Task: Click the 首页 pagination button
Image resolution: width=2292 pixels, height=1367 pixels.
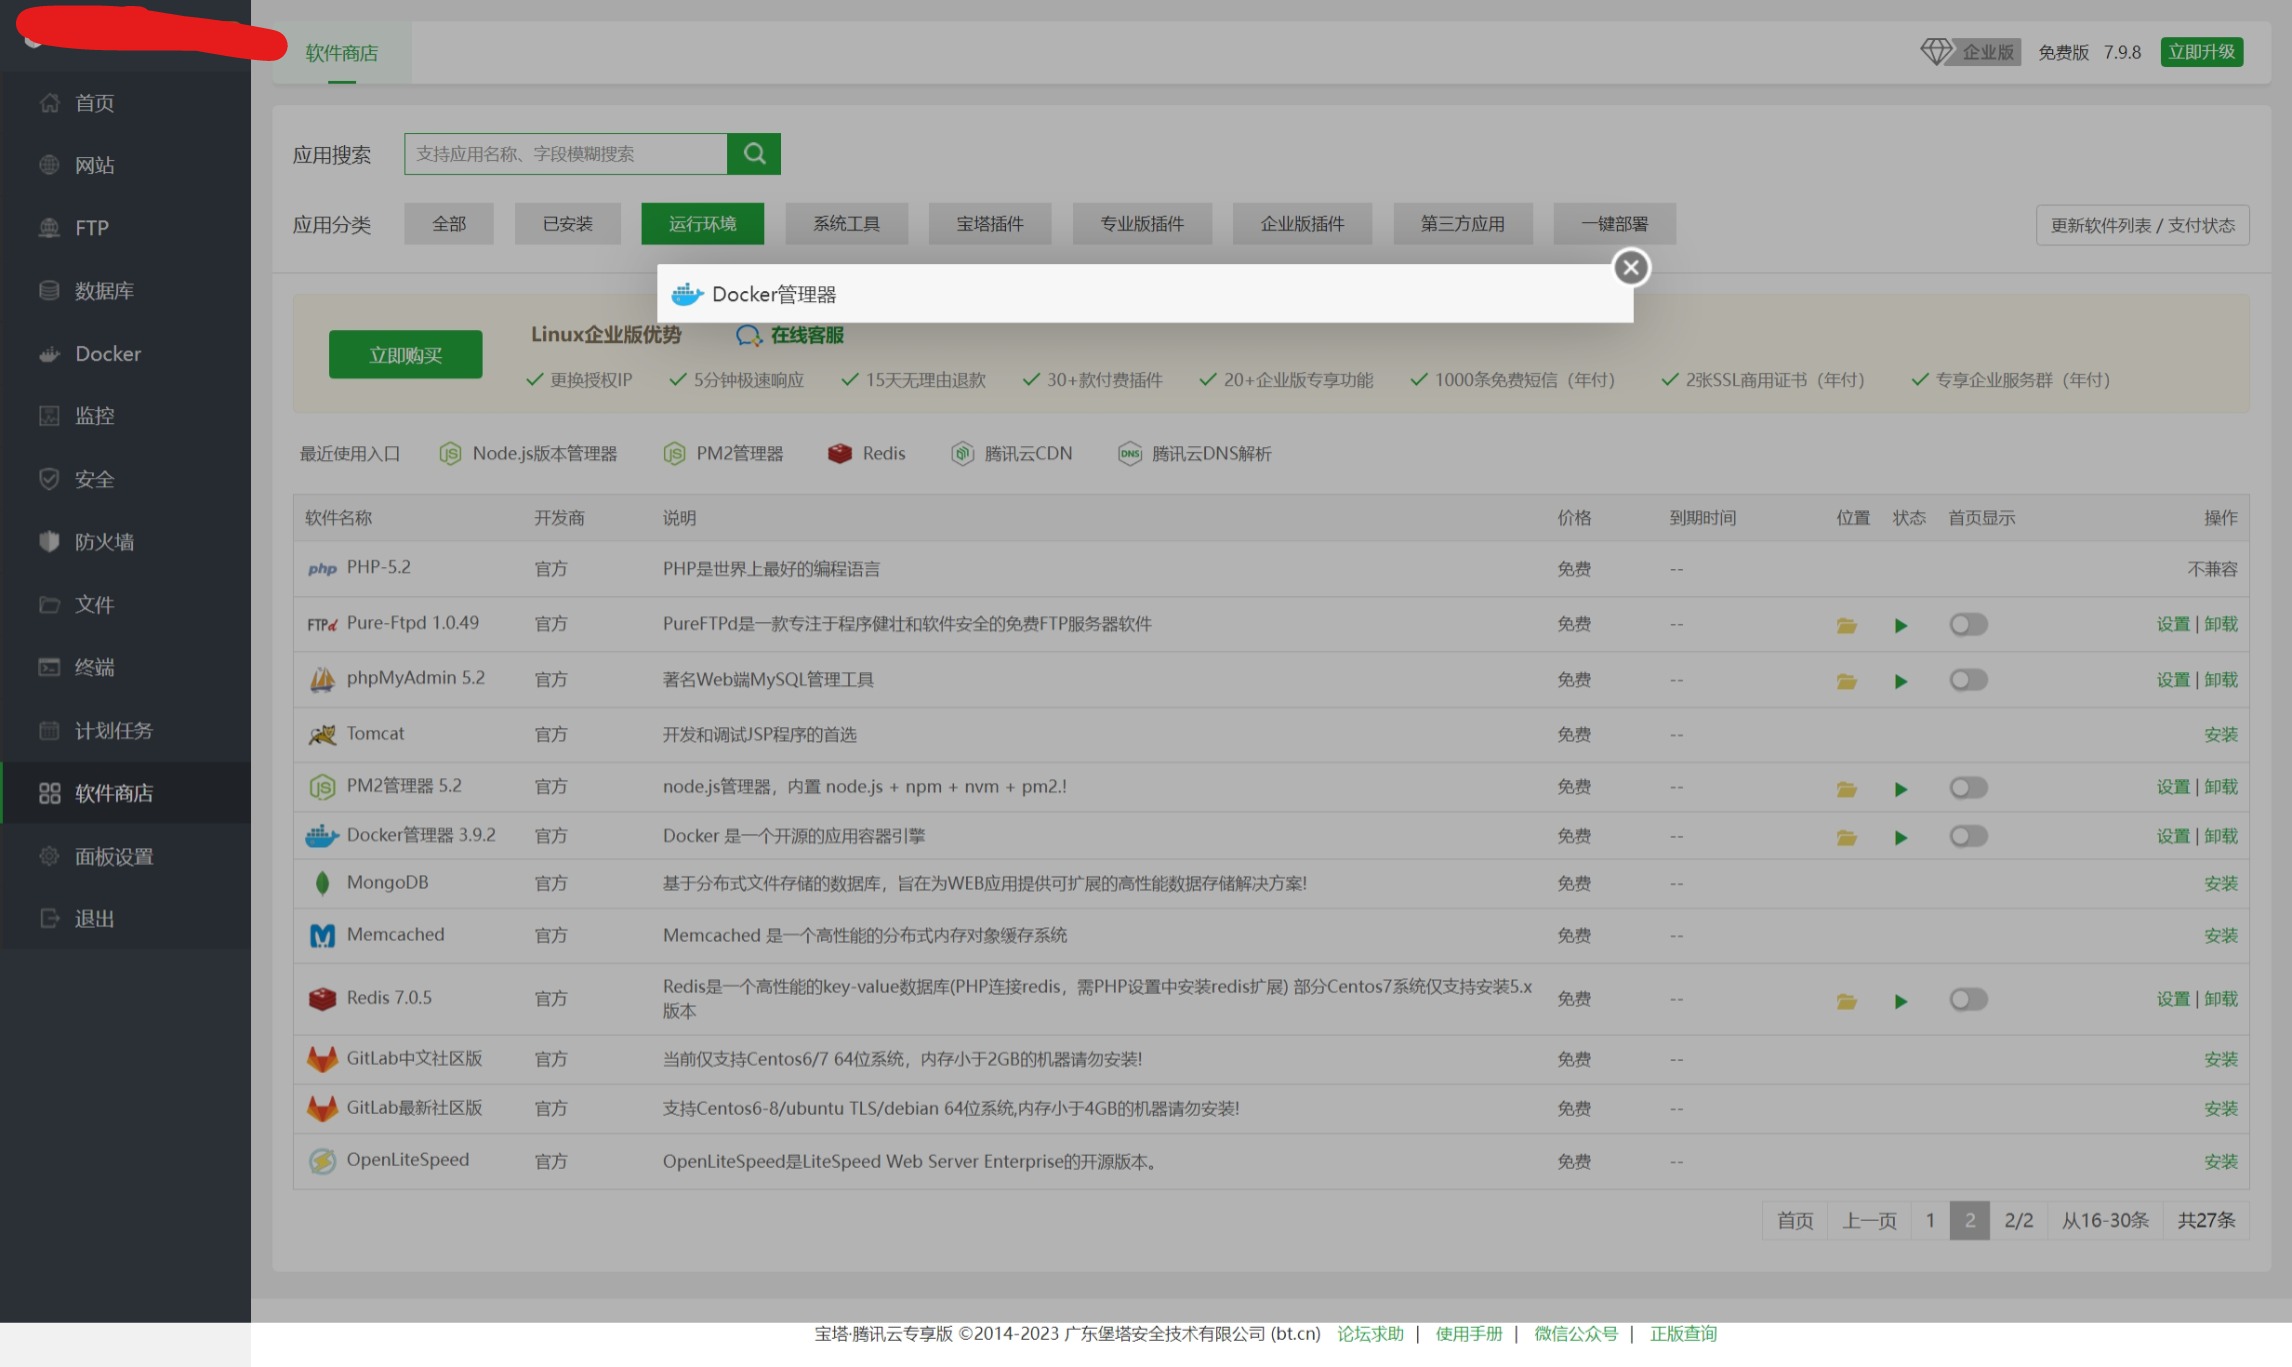Action: coord(1795,1221)
